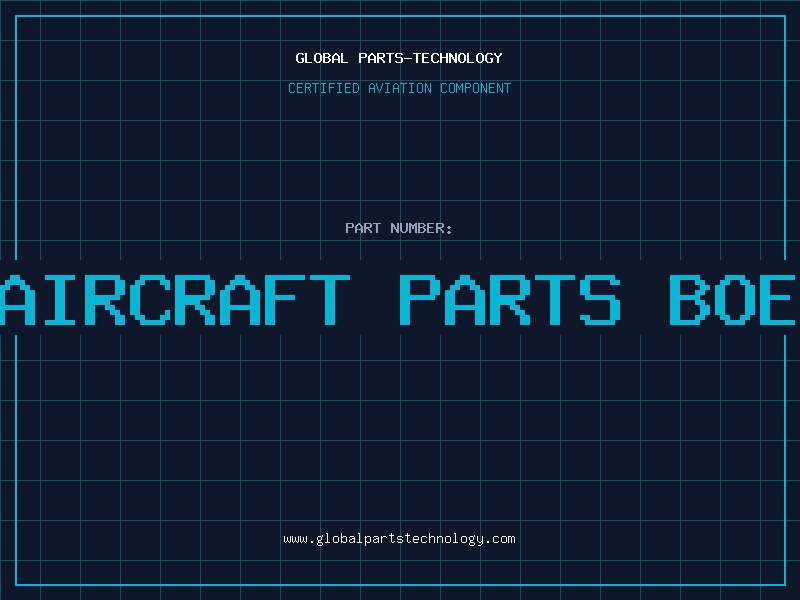Click the letter P in large PARTS
800x600 pixels.
coord(419,299)
